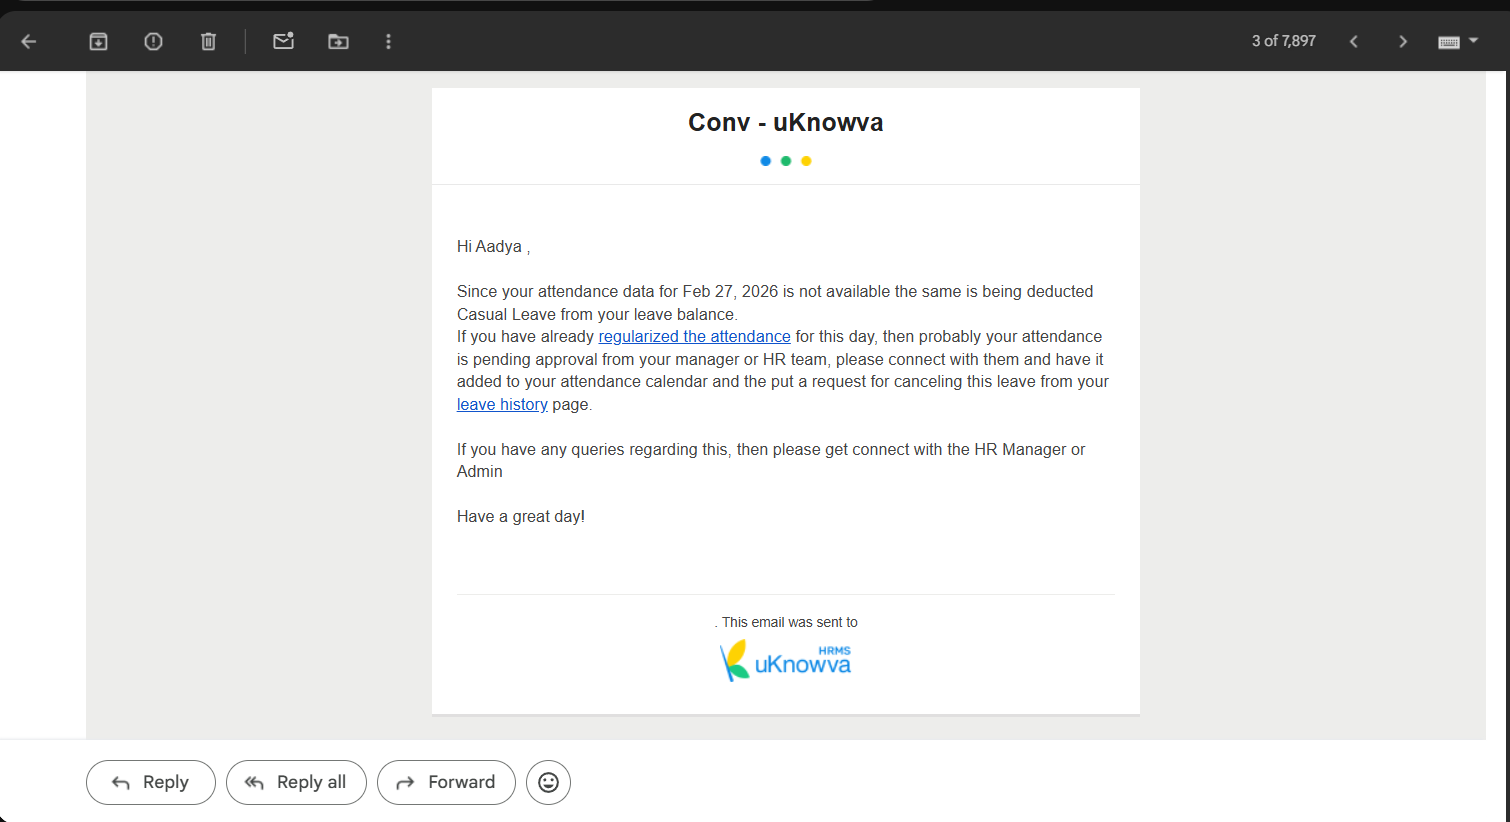Go to the newer email arrow
The image size is (1510, 822).
(1354, 41)
